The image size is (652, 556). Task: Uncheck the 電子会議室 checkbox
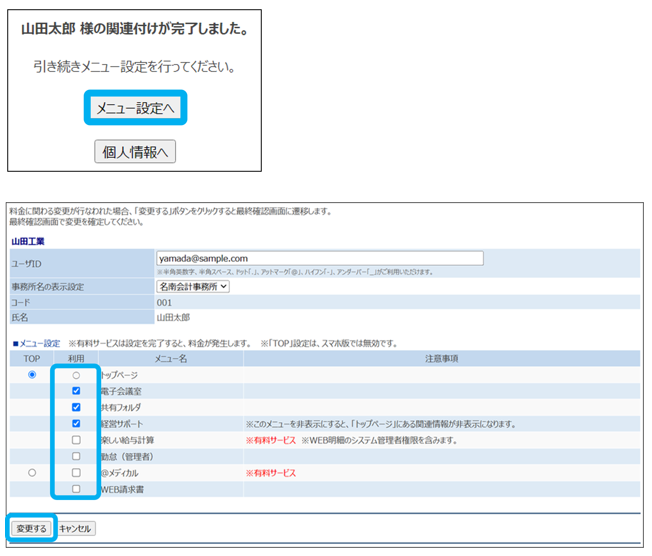(76, 391)
